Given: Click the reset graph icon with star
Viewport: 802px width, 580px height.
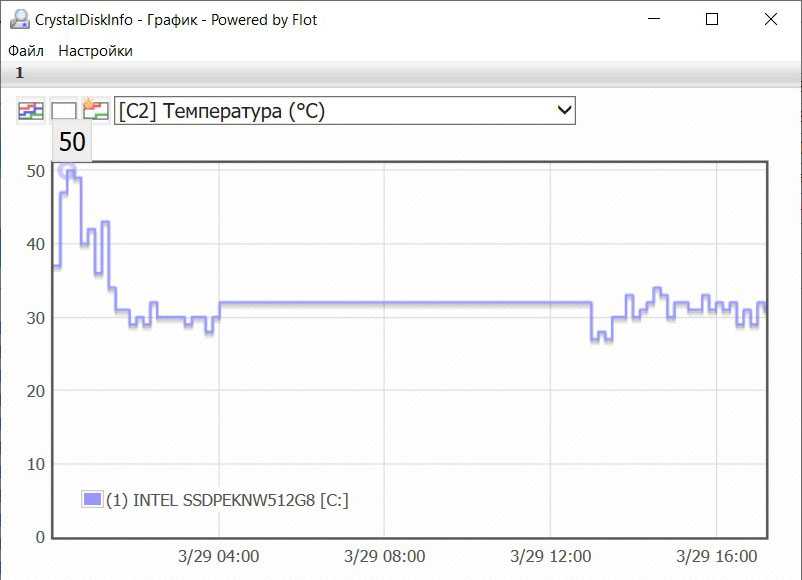Looking at the screenshot, I should click(96, 110).
